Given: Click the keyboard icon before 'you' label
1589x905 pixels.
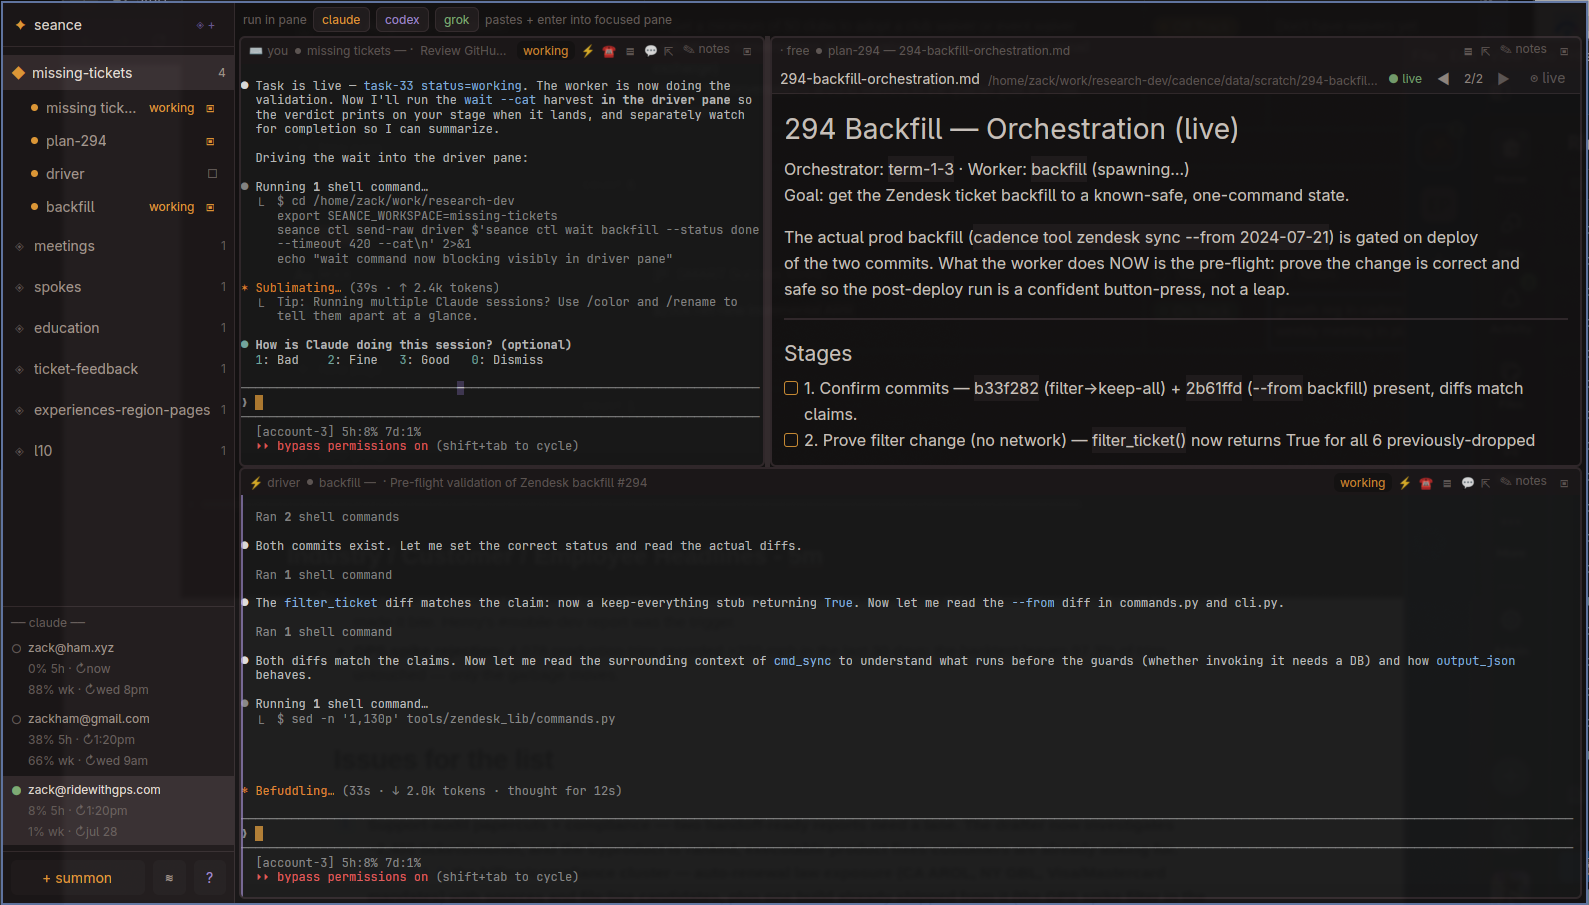Looking at the screenshot, I should click(x=256, y=51).
